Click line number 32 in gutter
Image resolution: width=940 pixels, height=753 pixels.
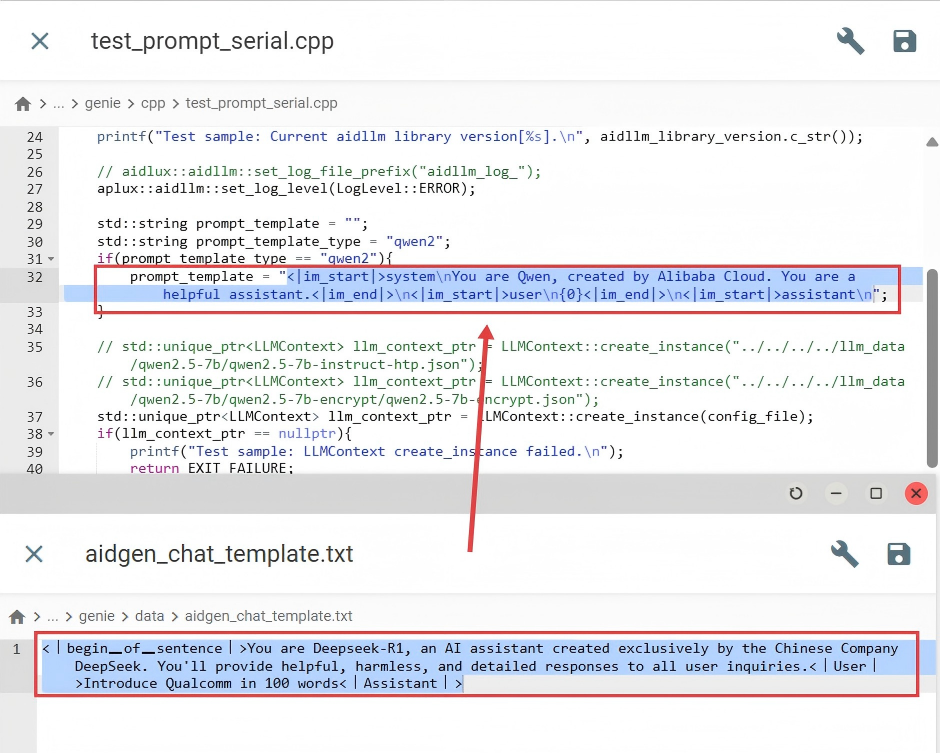click(35, 277)
